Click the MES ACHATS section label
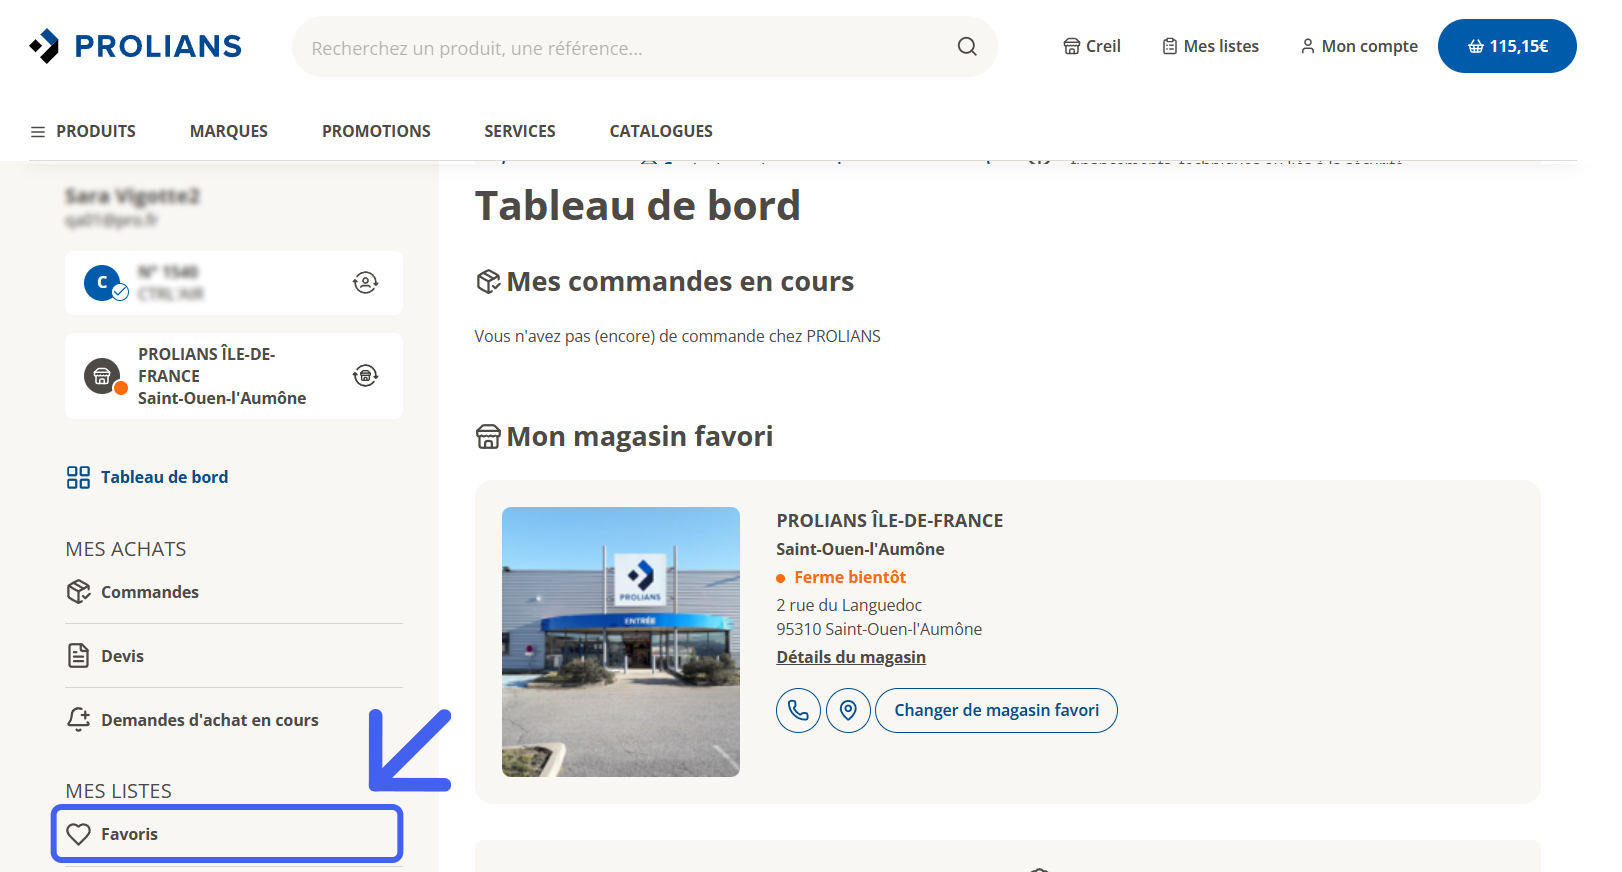1622x872 pixels. click(126, 549)
